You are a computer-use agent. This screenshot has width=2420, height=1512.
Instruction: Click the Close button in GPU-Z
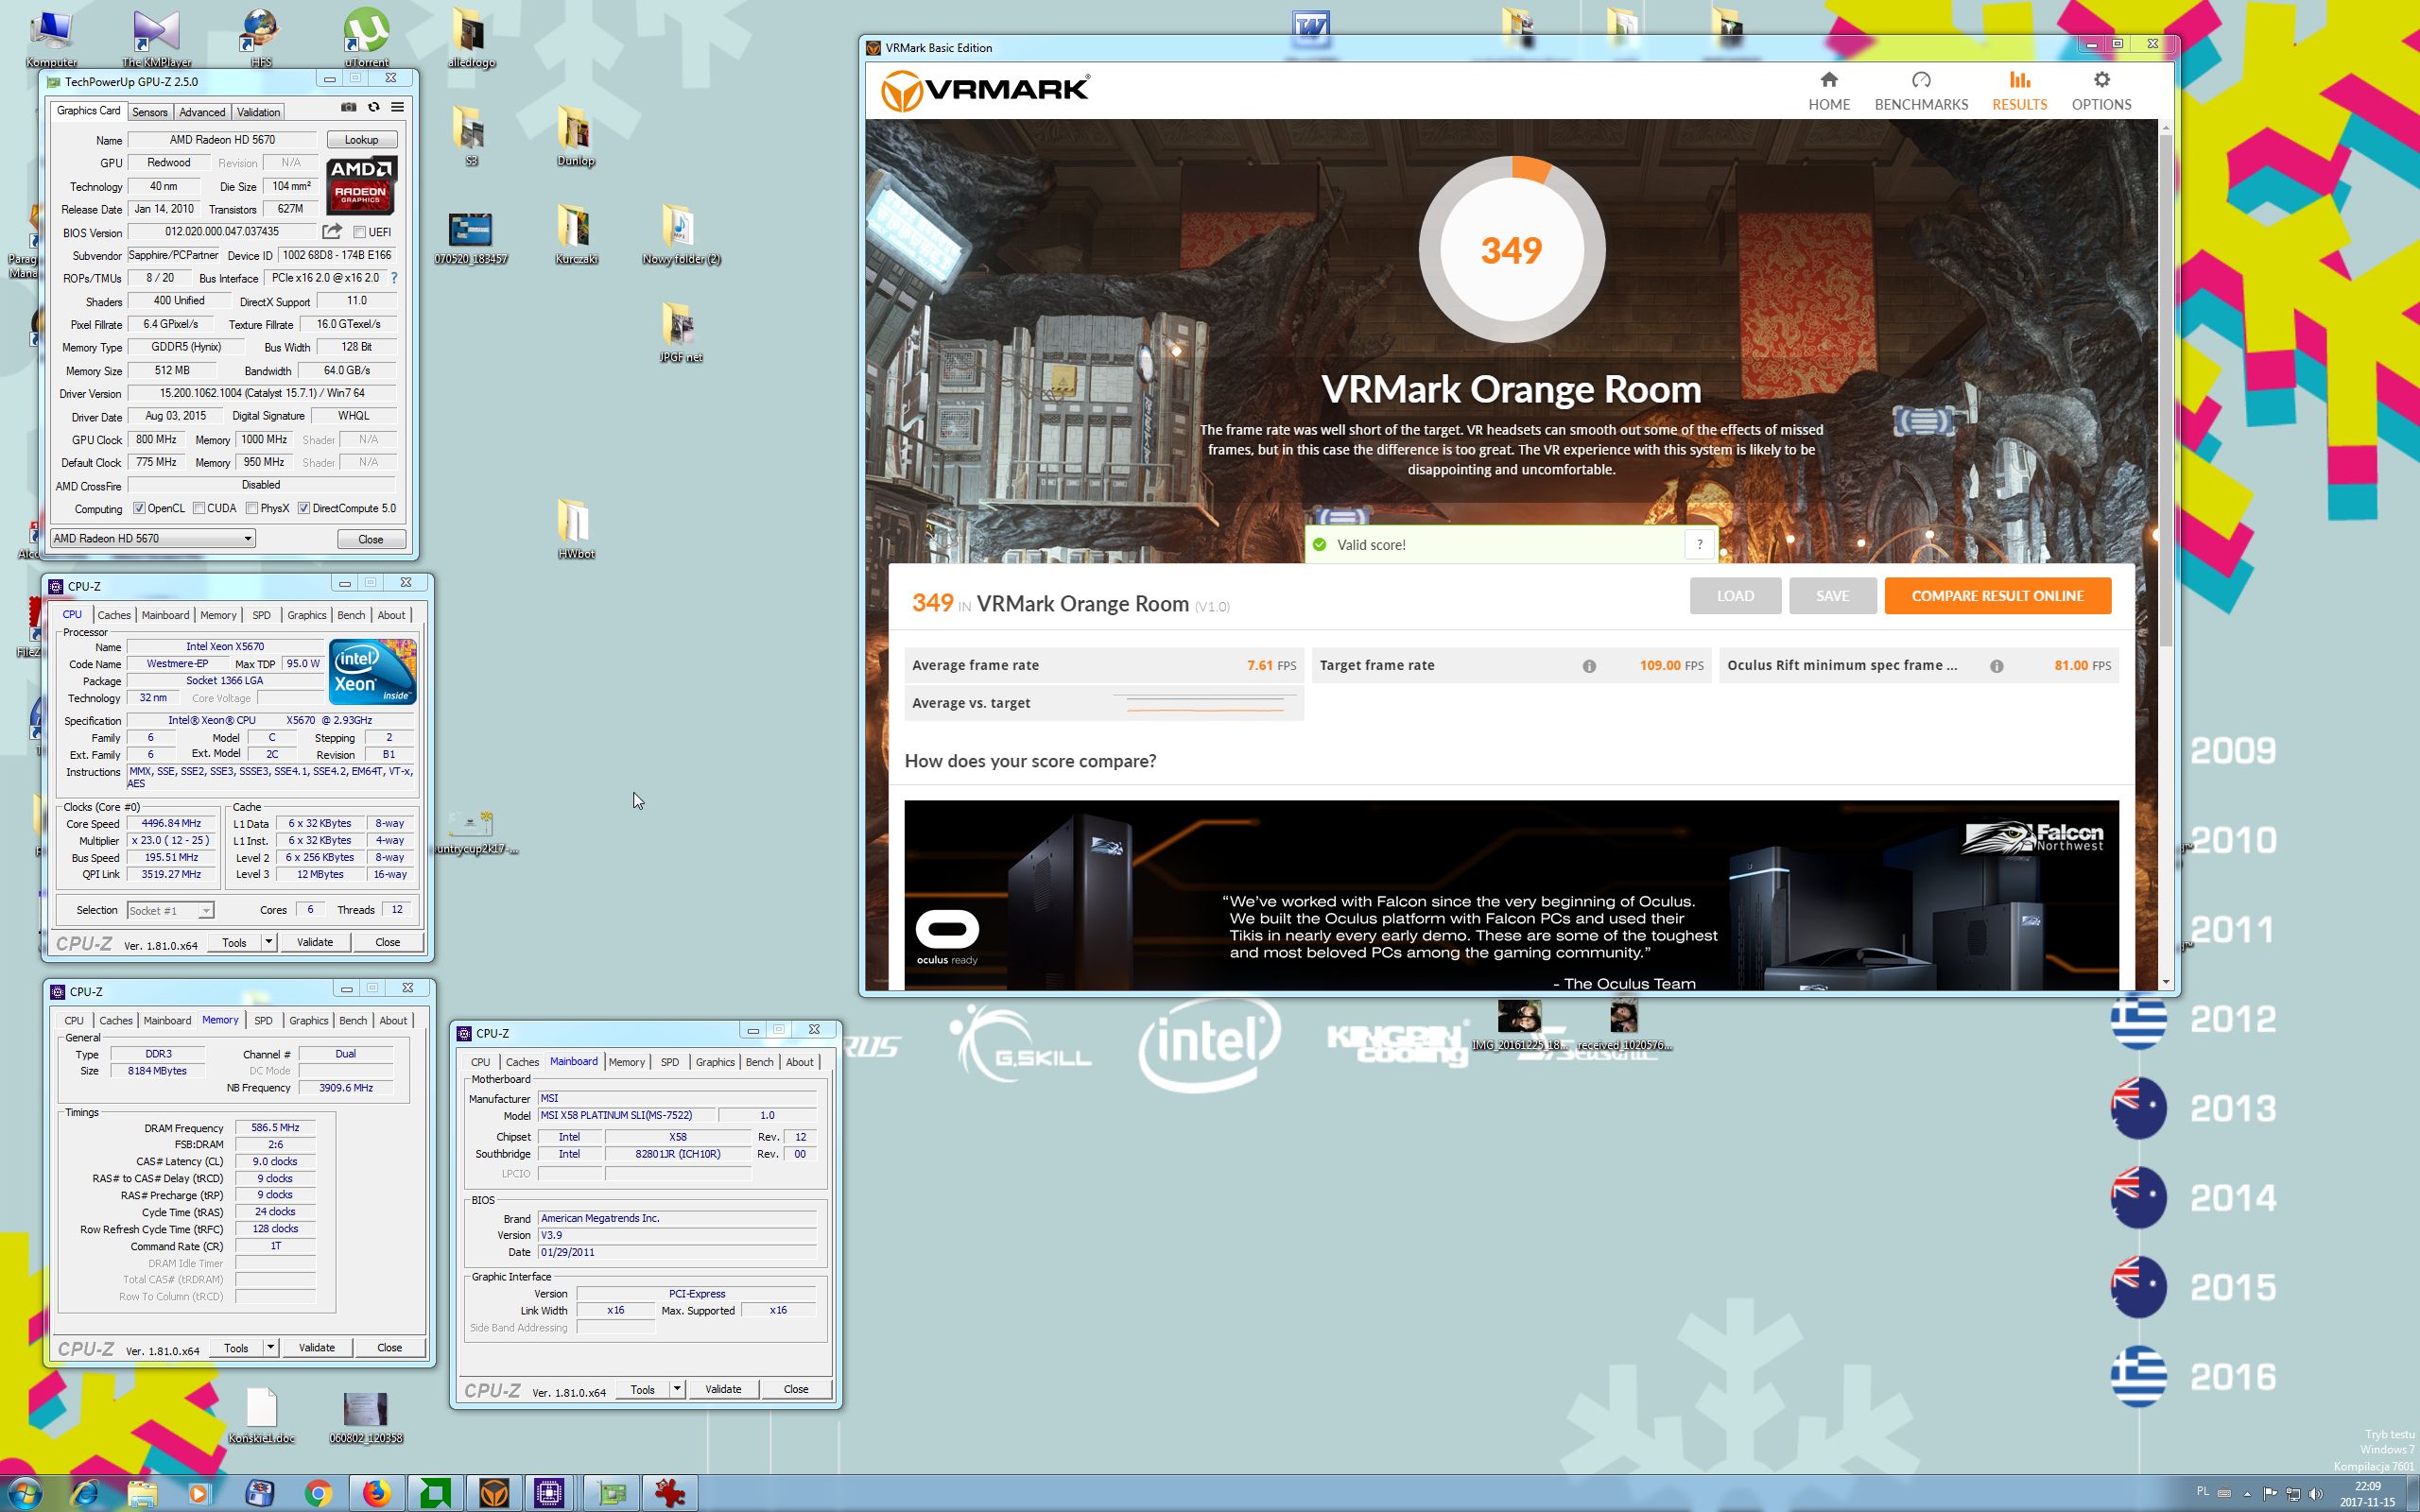[371, 539]
